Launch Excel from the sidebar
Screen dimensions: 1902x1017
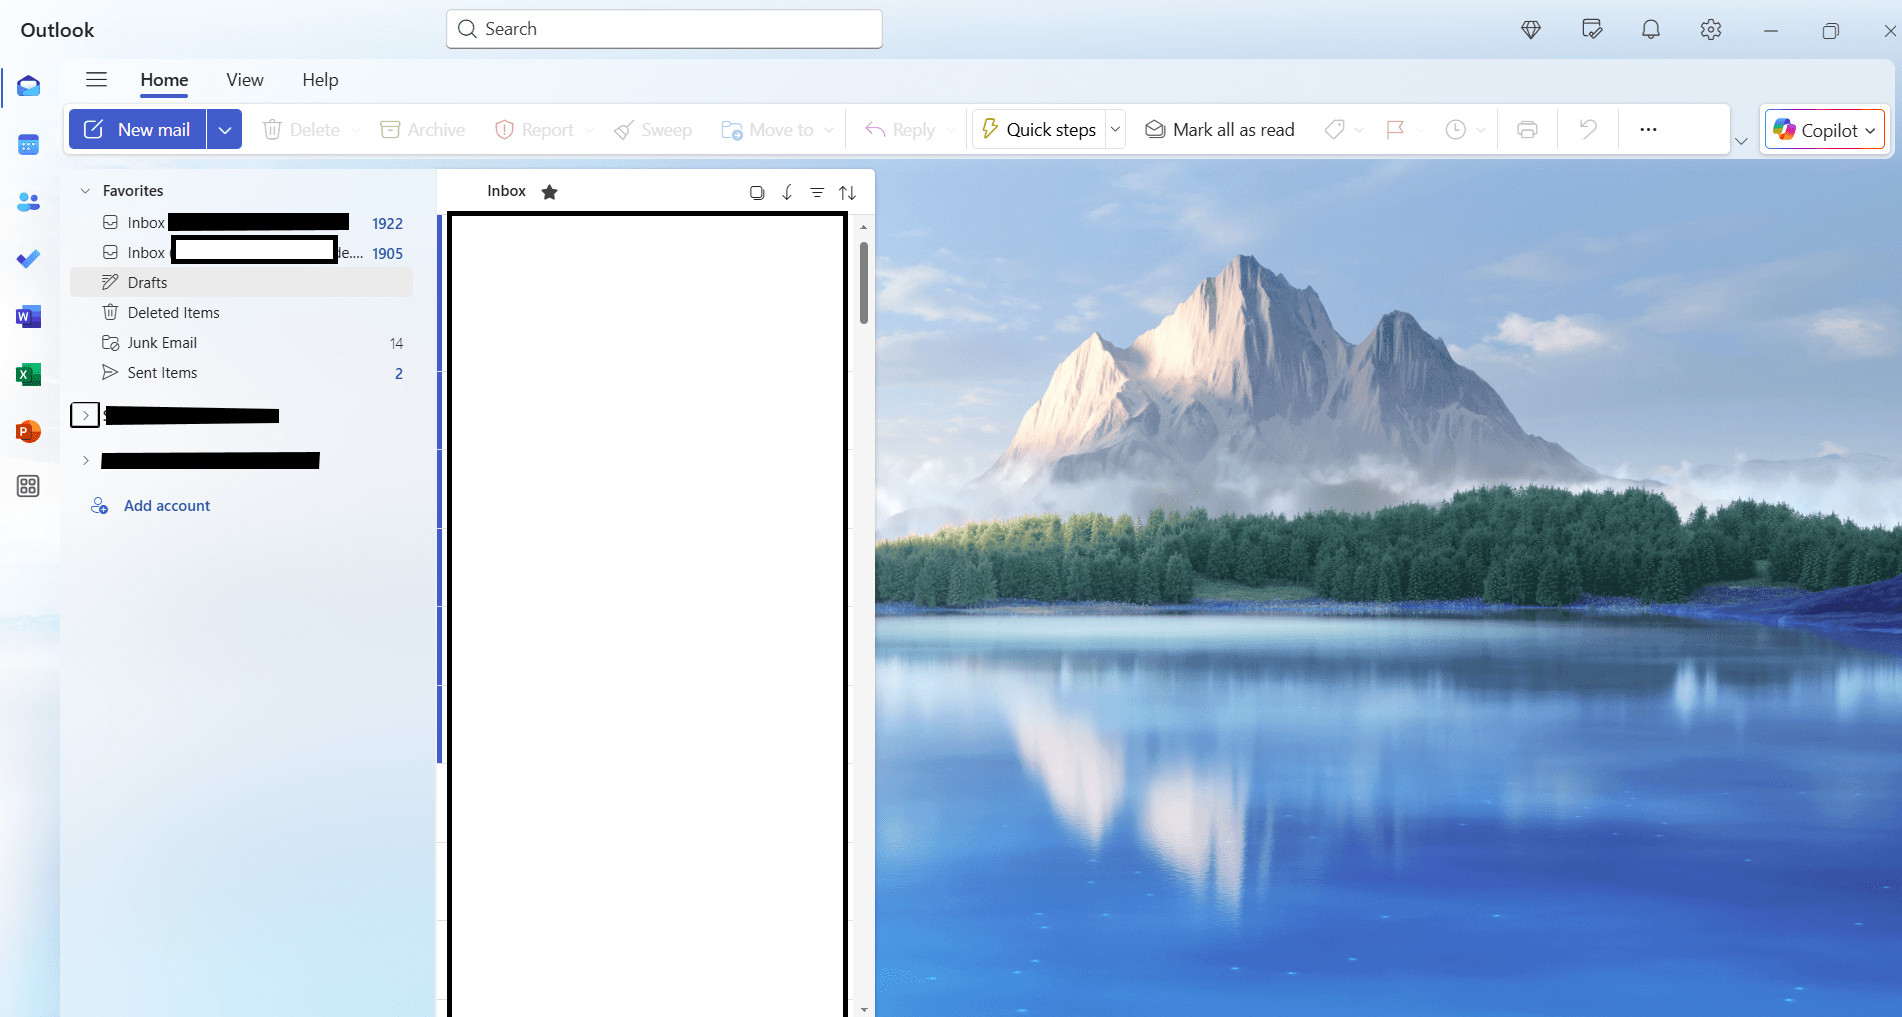click(28, 374)
